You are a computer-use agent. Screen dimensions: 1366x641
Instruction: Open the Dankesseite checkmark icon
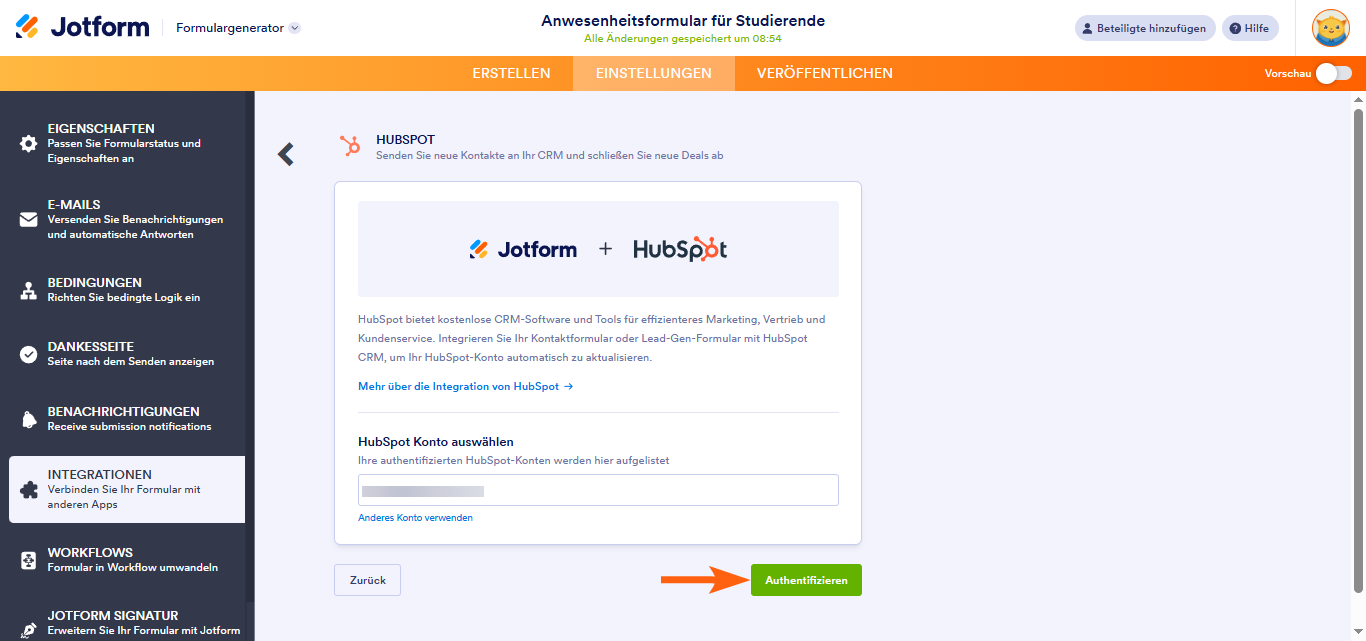[x=29, y=354]
